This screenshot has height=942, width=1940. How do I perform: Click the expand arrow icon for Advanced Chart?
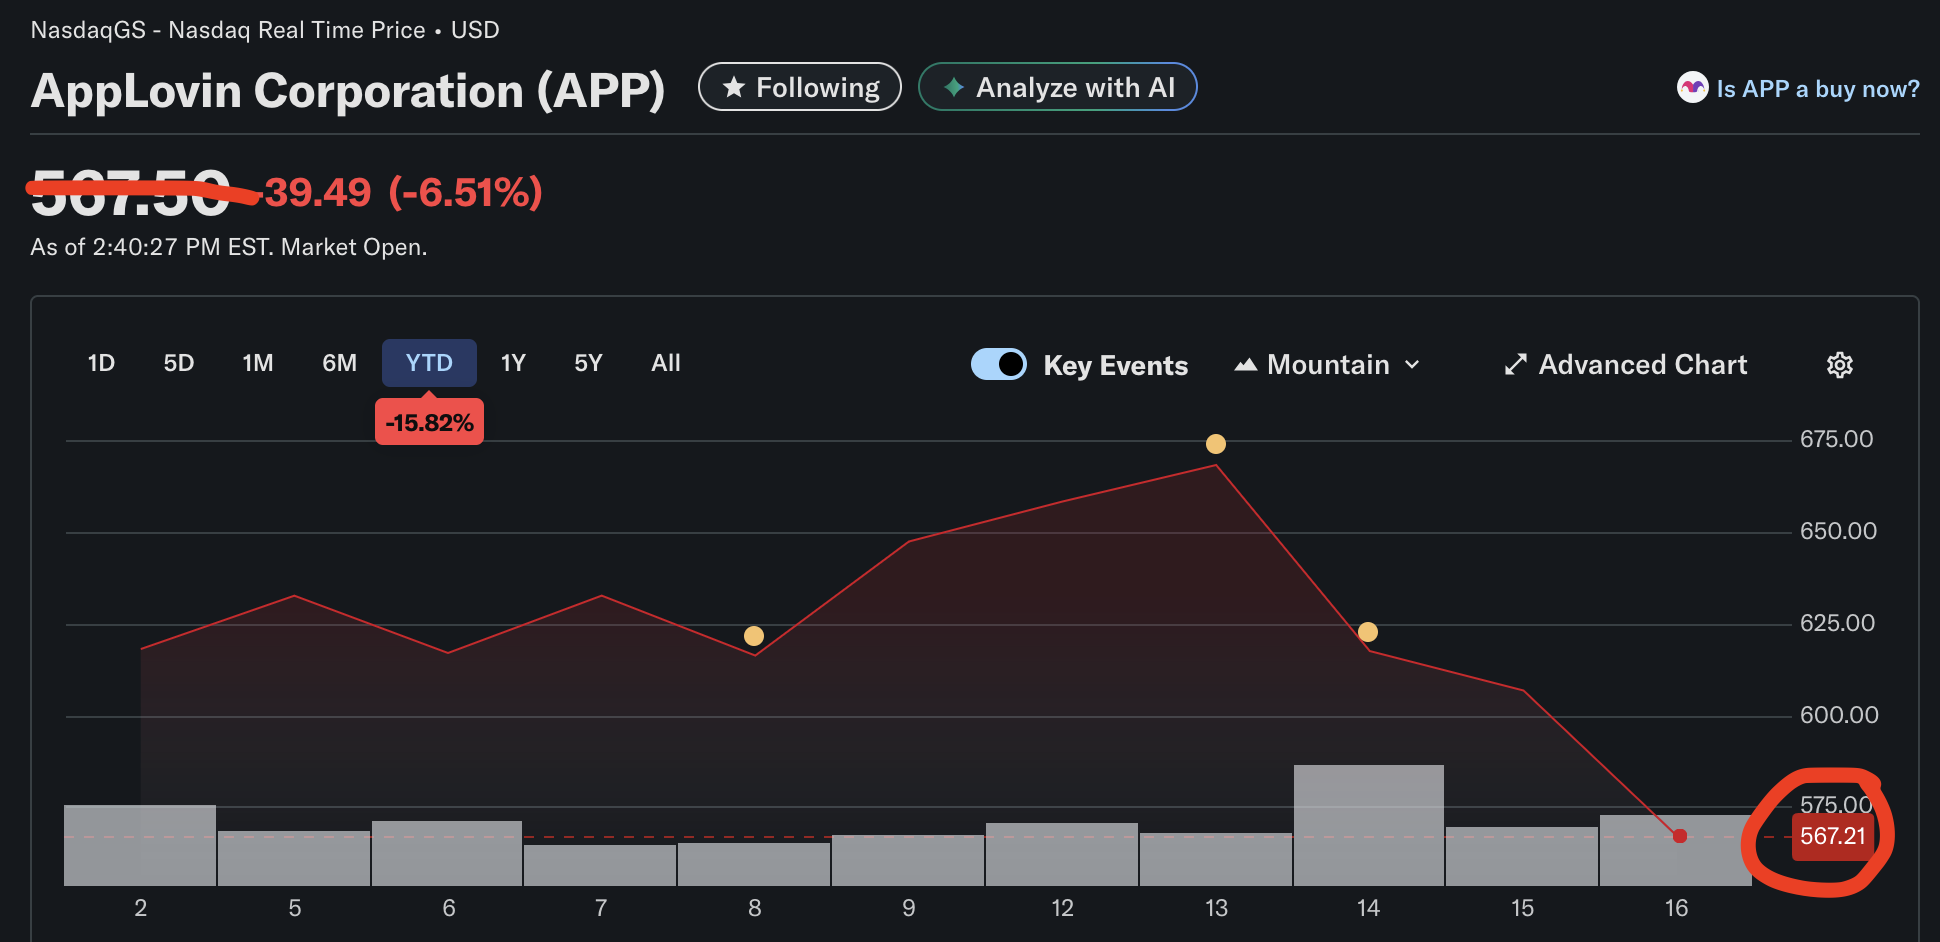1515,365
